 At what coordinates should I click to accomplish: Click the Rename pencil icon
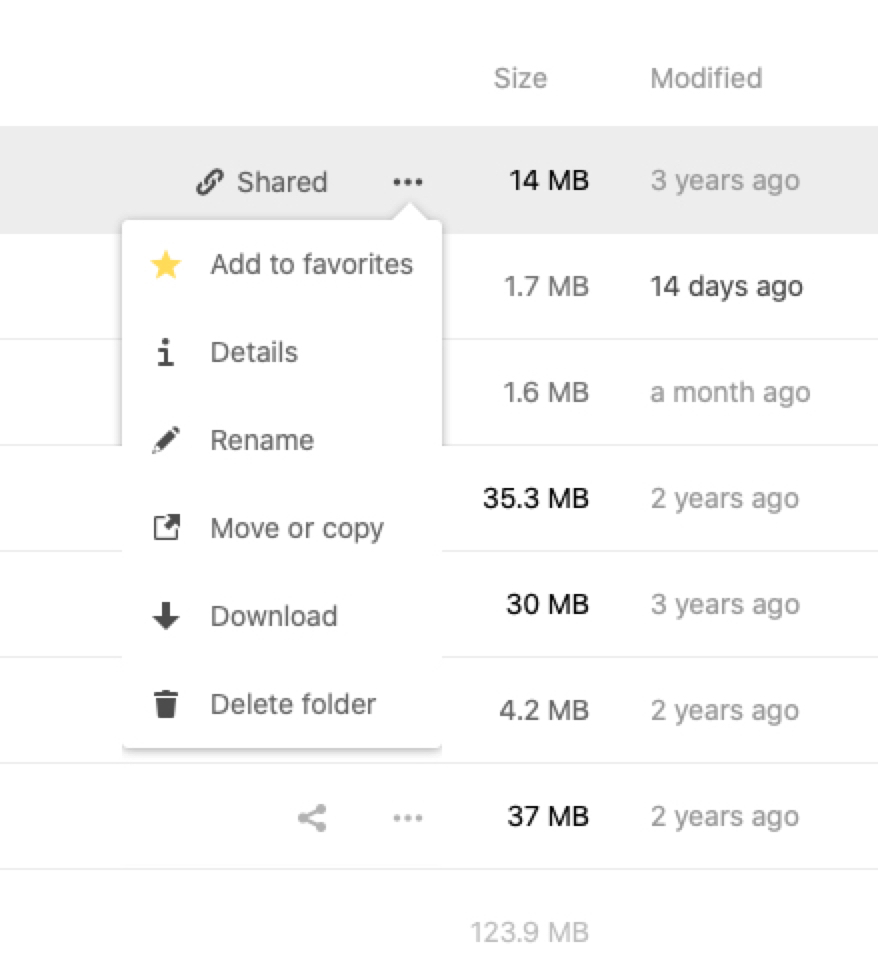tap(166, 441)
